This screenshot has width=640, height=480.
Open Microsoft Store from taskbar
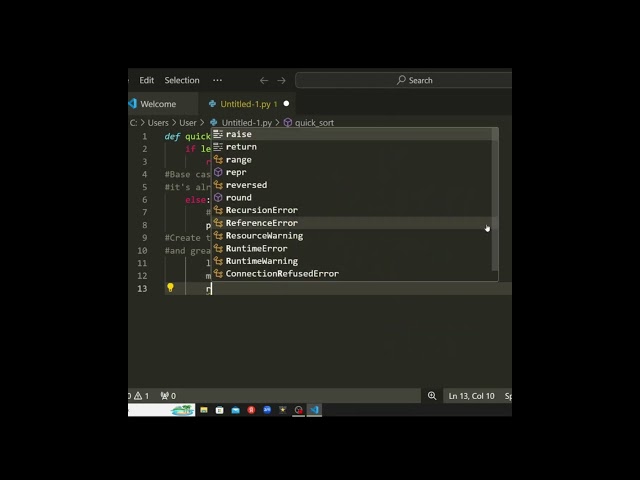coord(220,410)
